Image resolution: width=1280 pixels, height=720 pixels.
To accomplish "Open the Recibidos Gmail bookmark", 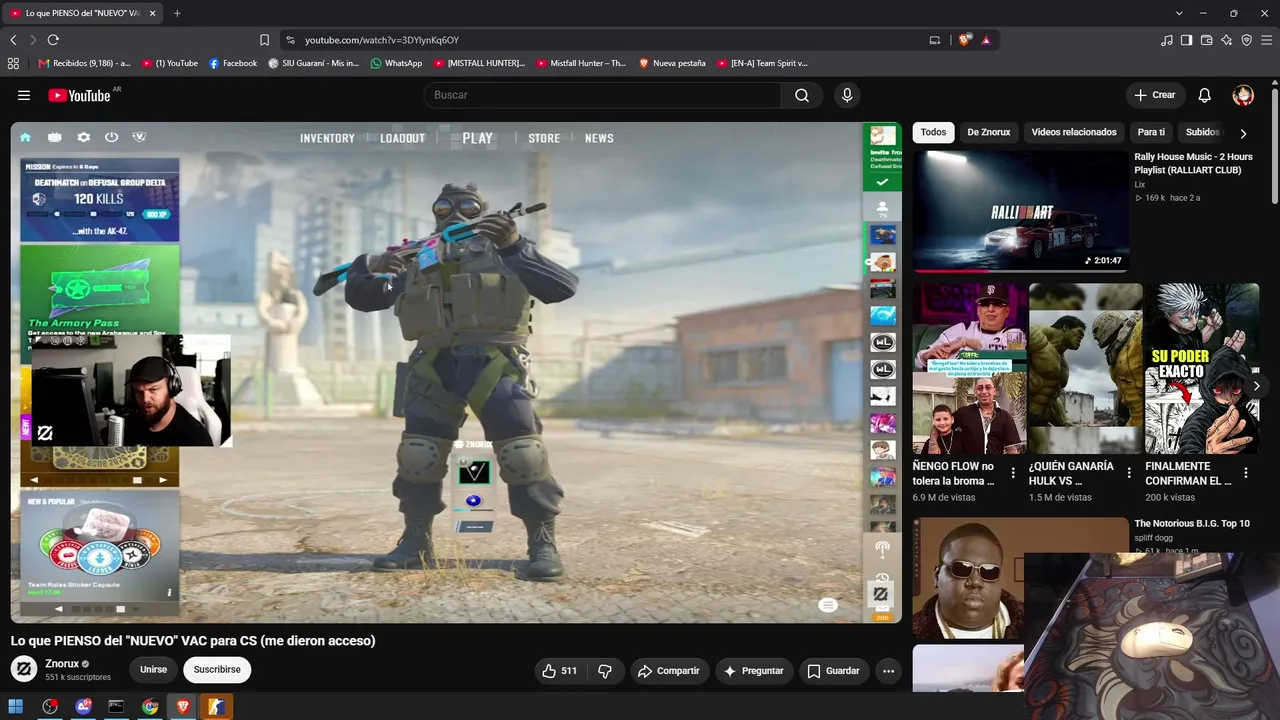I will point(84,63).
